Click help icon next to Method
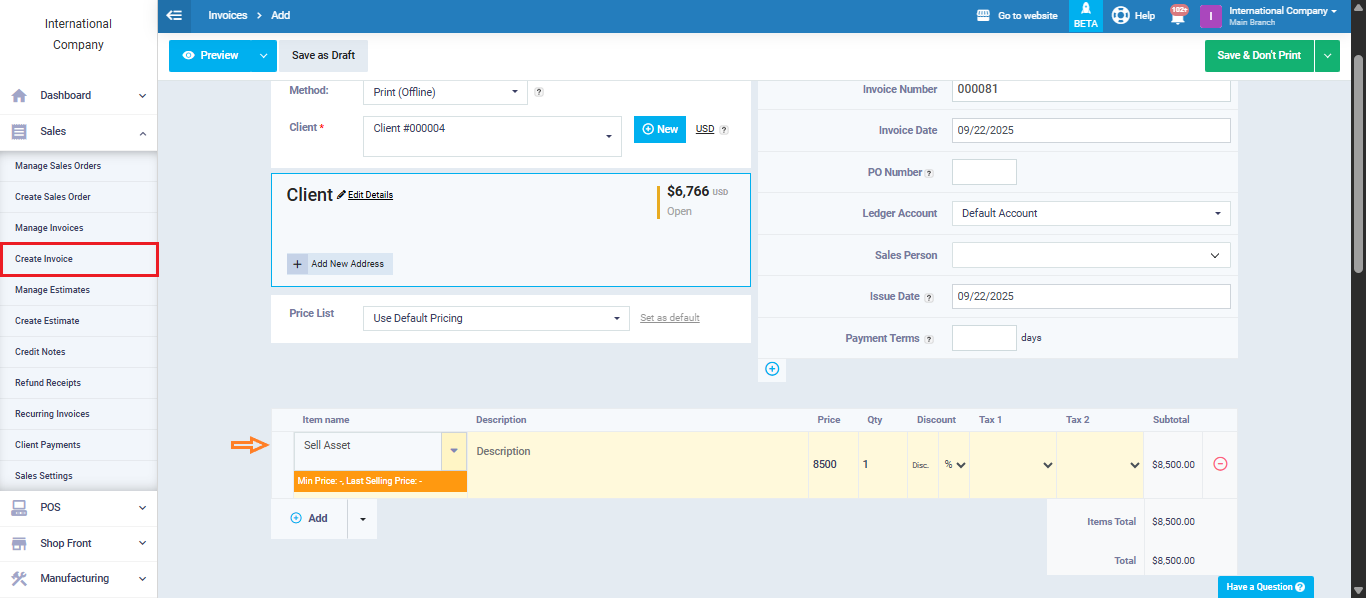 point(539,92)
